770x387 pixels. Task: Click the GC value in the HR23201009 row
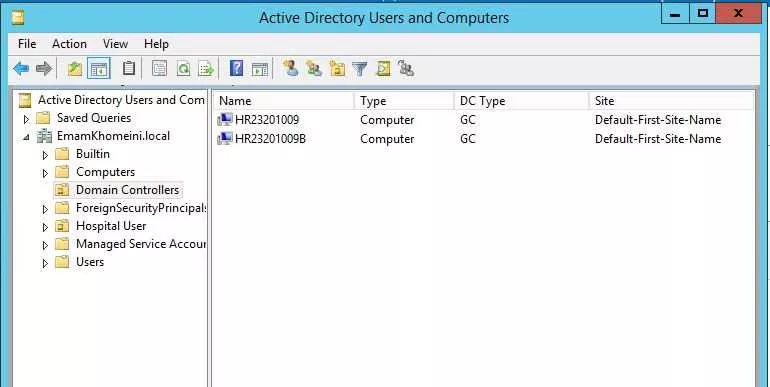tap(468, 120)
